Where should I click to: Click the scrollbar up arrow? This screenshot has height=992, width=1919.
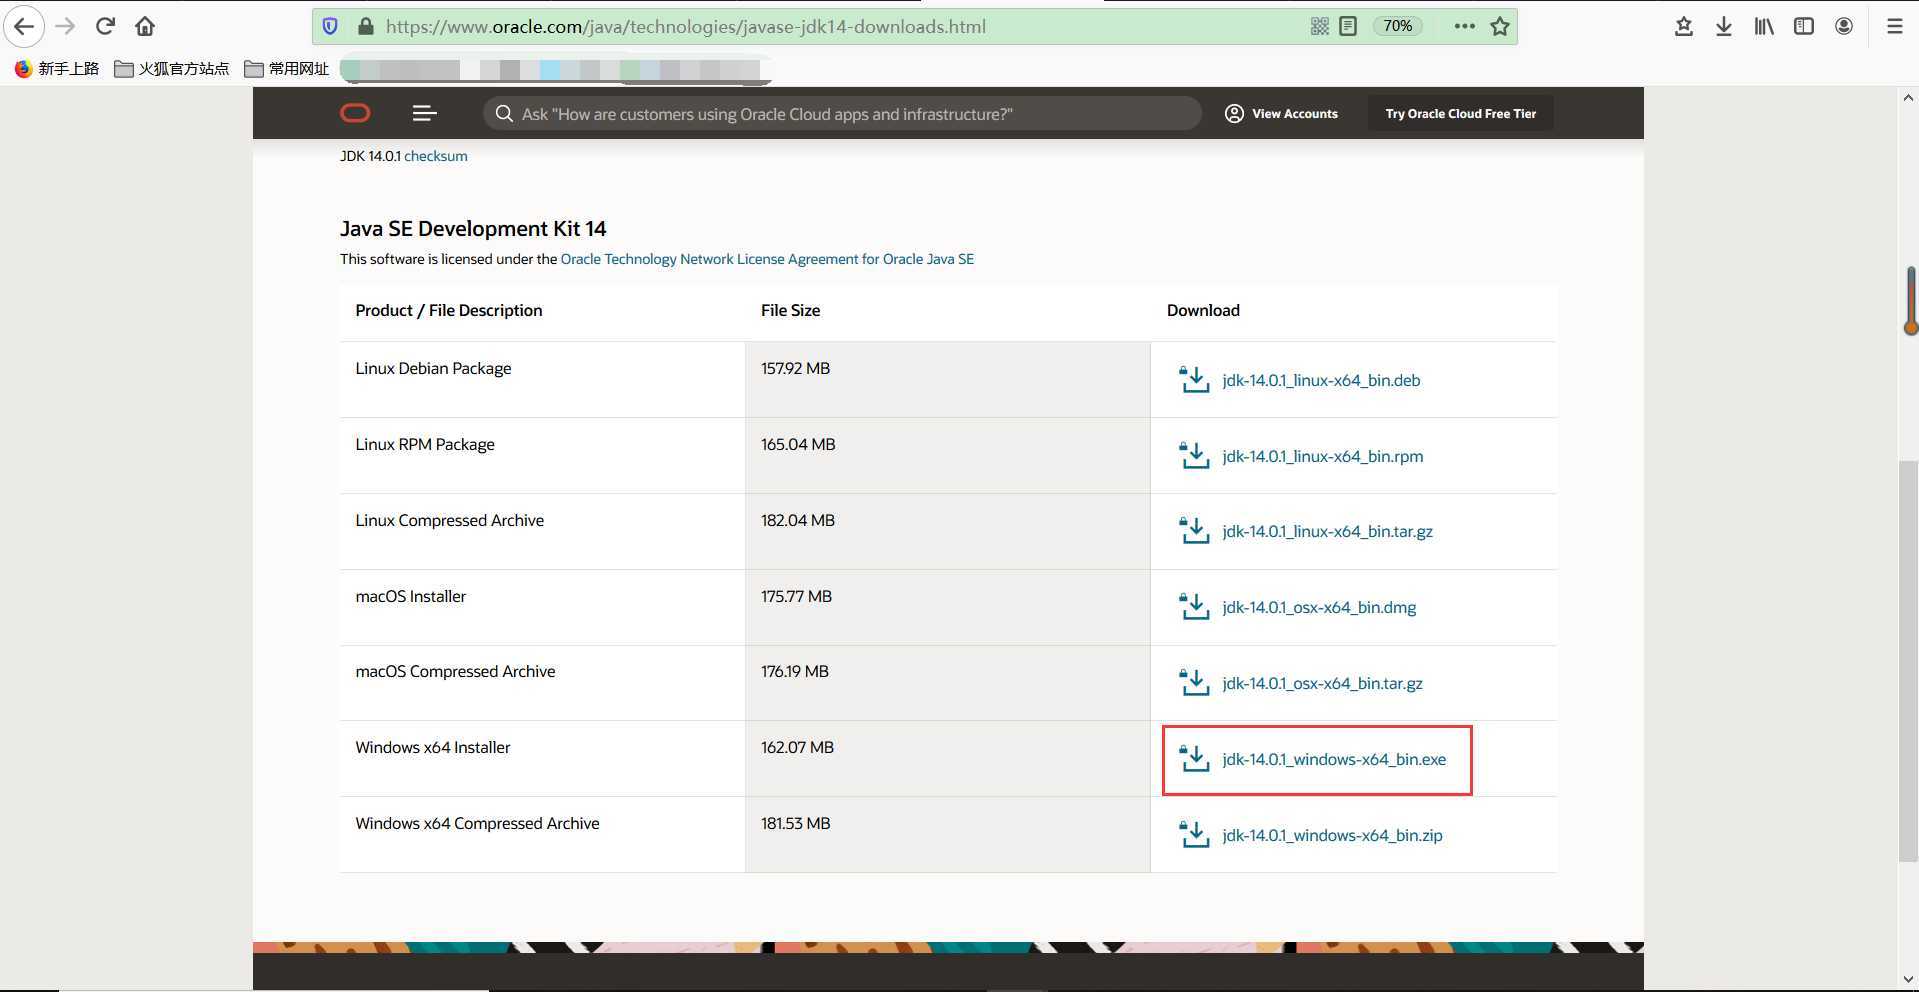coord(1908,98)
